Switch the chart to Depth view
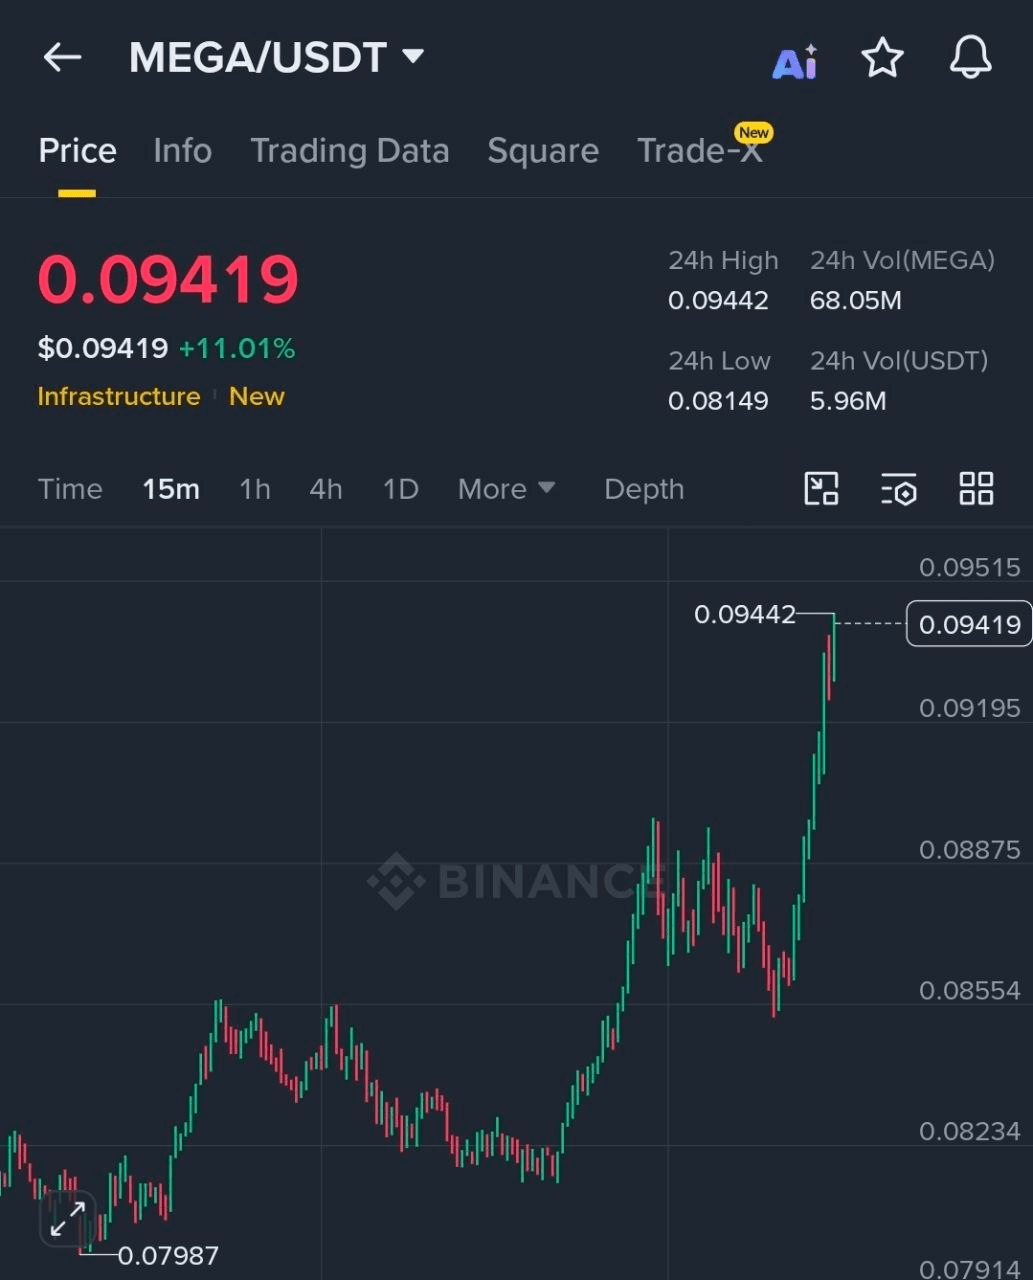The image size is (1033, 1280). click(644, 489)
